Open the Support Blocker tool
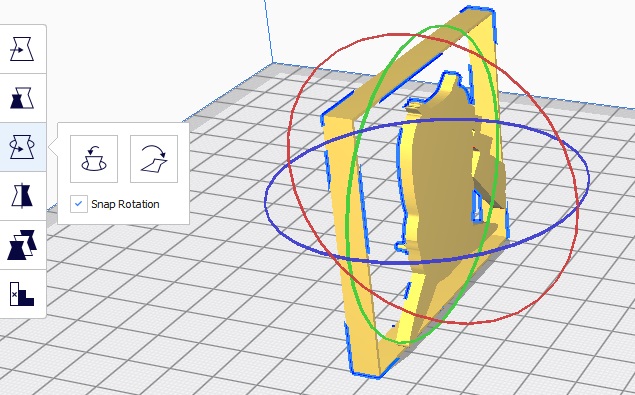The height and width of the screenshot is (395, 635). click(22, 294)
